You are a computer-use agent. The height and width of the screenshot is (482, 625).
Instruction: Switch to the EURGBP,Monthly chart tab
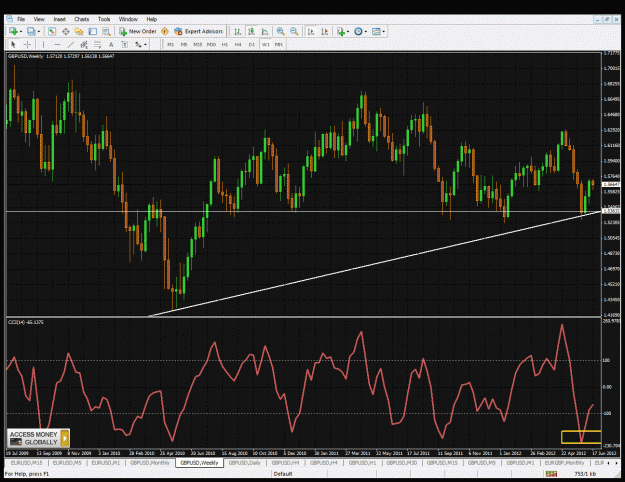tap(564, 463)
